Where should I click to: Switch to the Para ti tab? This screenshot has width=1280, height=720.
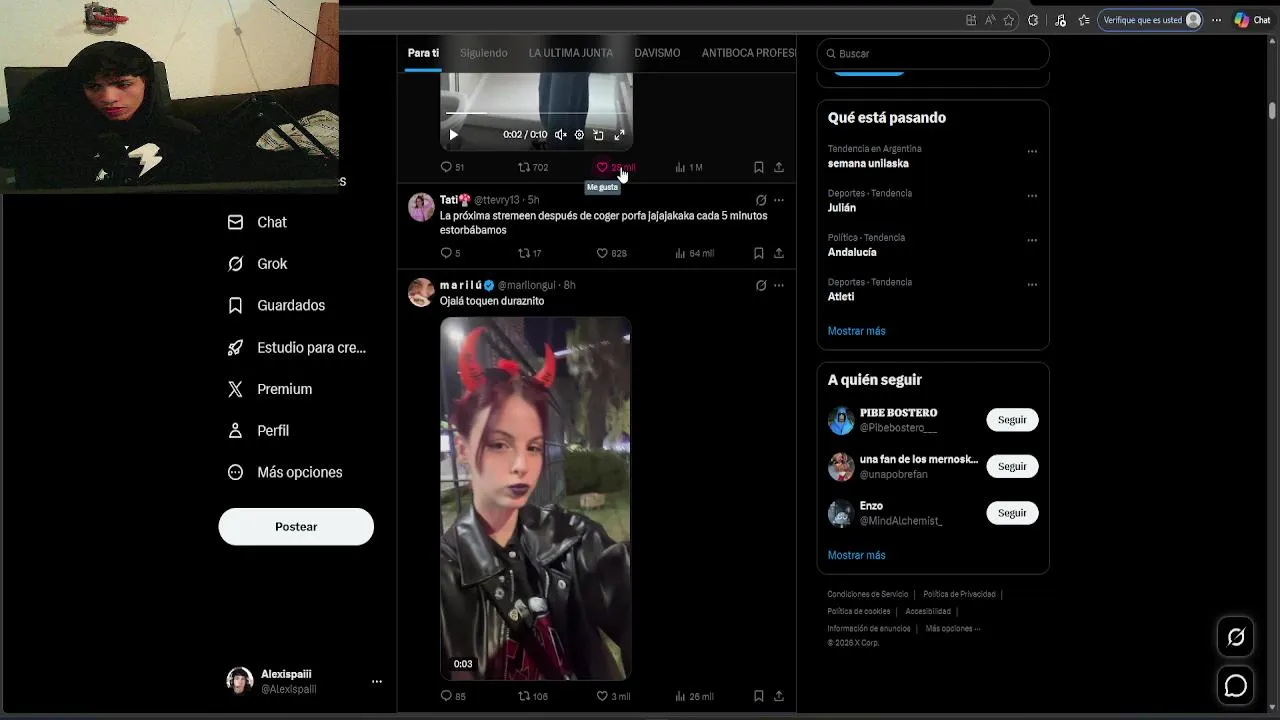click(423, 53)
